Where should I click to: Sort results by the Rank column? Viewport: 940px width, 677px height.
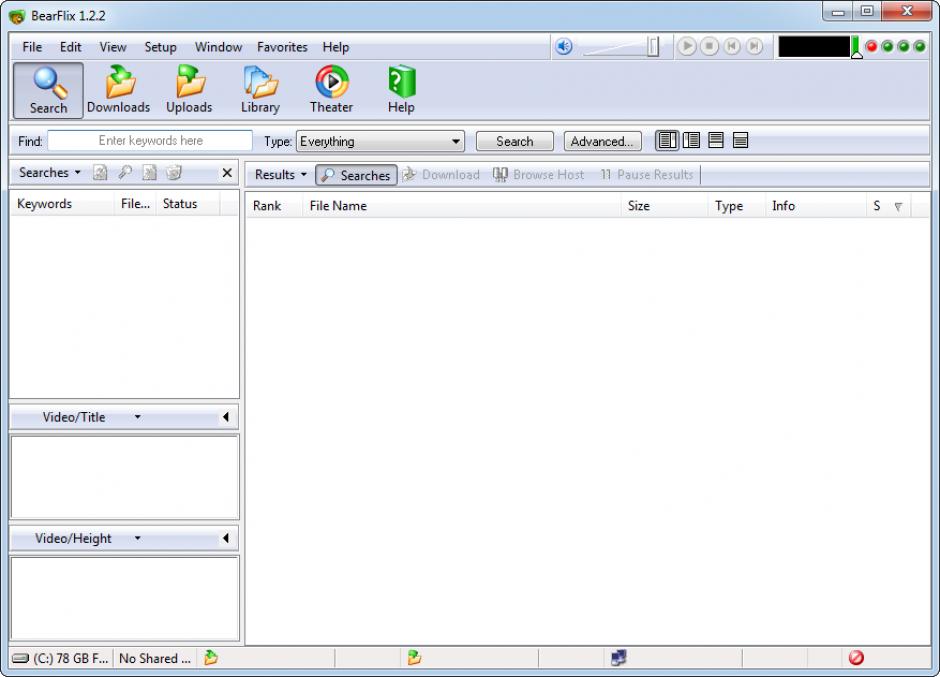click(274, 206)
